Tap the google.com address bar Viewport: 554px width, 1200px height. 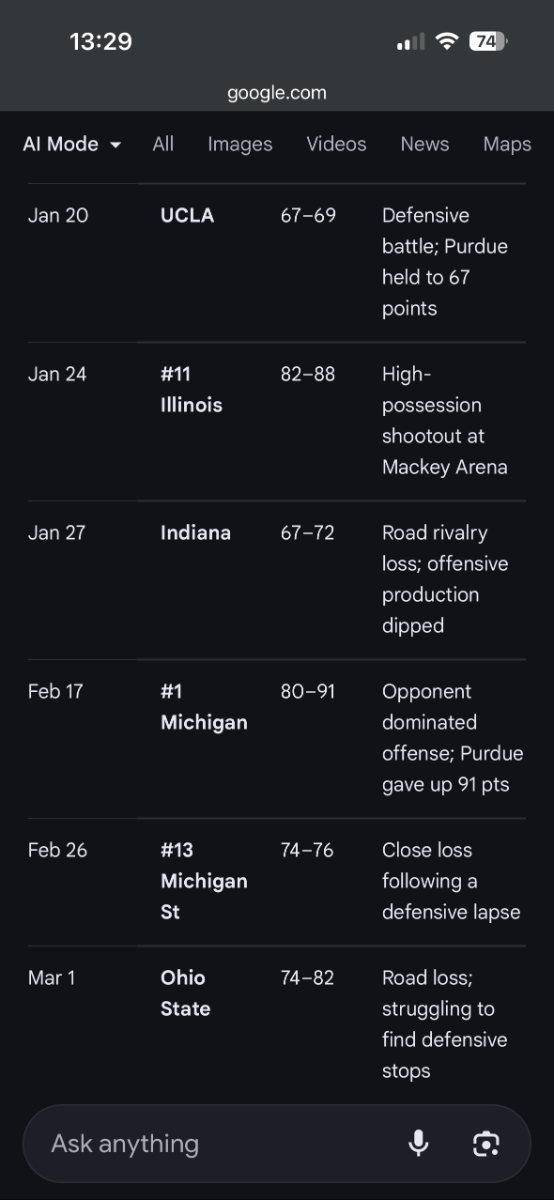coord(277,93)
